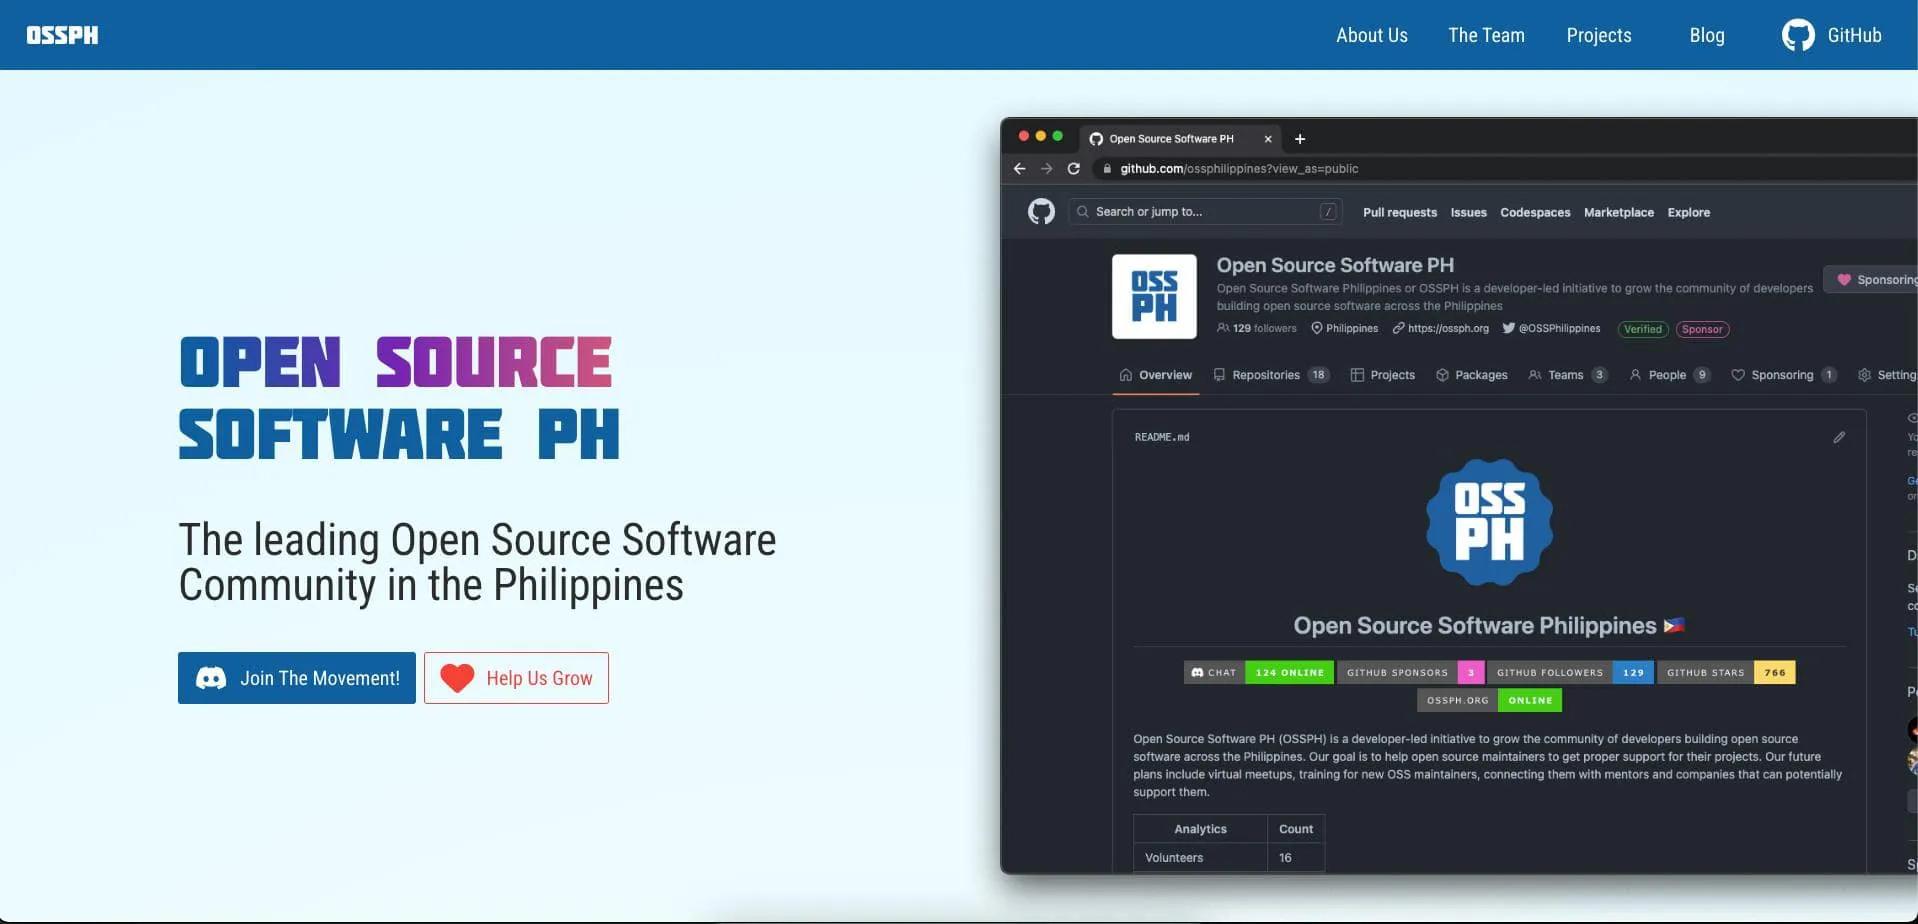Click Sponsoring button on GitHub profile
Screen dimensions: 1918x924
pos(1871,280)
